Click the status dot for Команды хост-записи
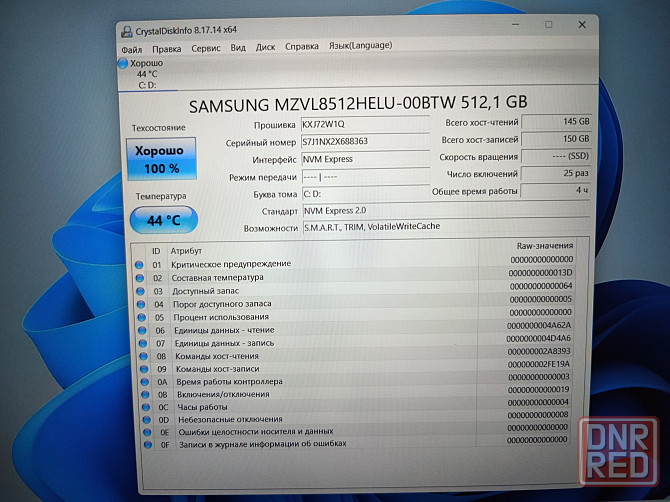 (x=144, y=369)
